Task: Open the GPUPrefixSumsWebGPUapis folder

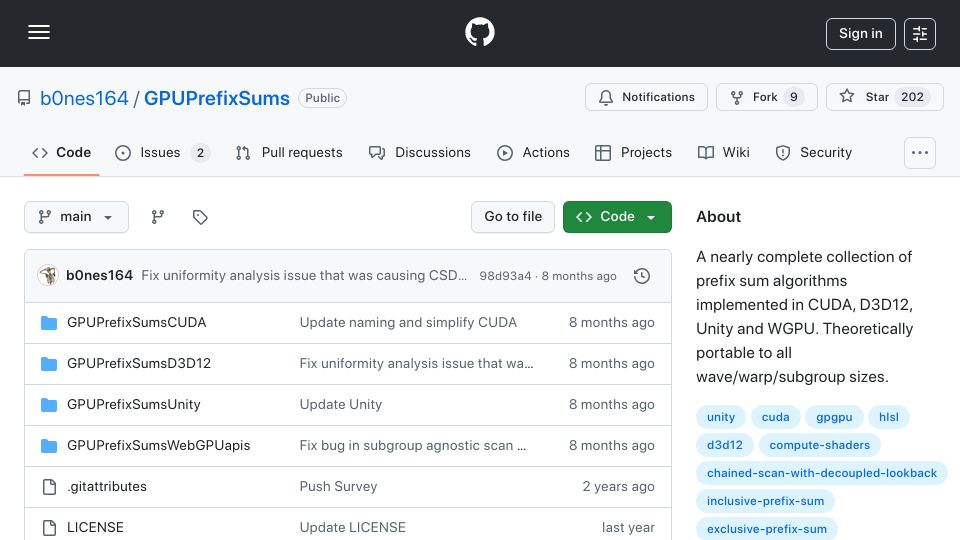Action: click(x=159, y=446)
